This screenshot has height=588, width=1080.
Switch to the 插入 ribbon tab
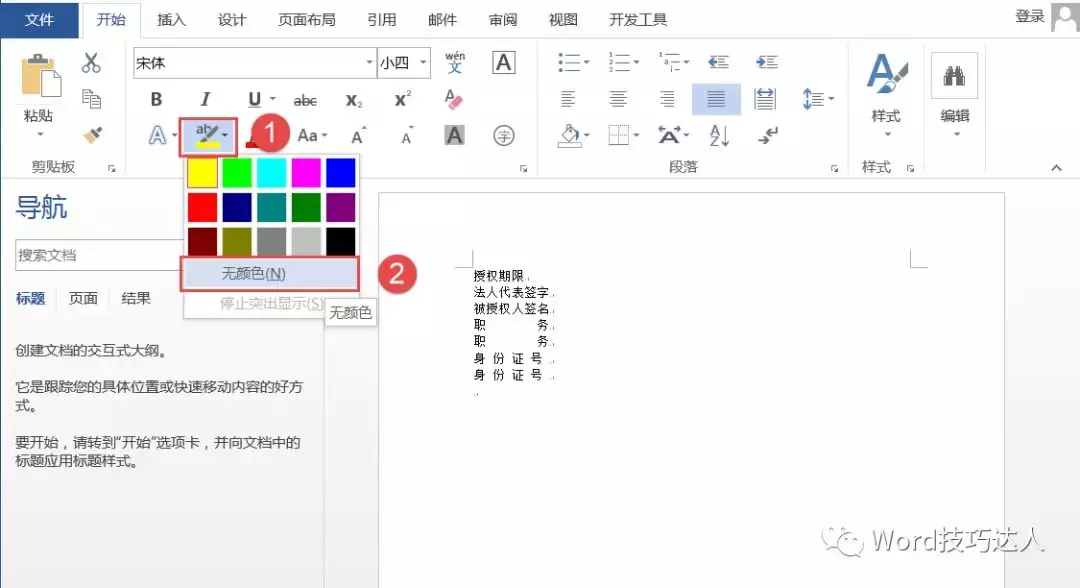click(170, 19)
